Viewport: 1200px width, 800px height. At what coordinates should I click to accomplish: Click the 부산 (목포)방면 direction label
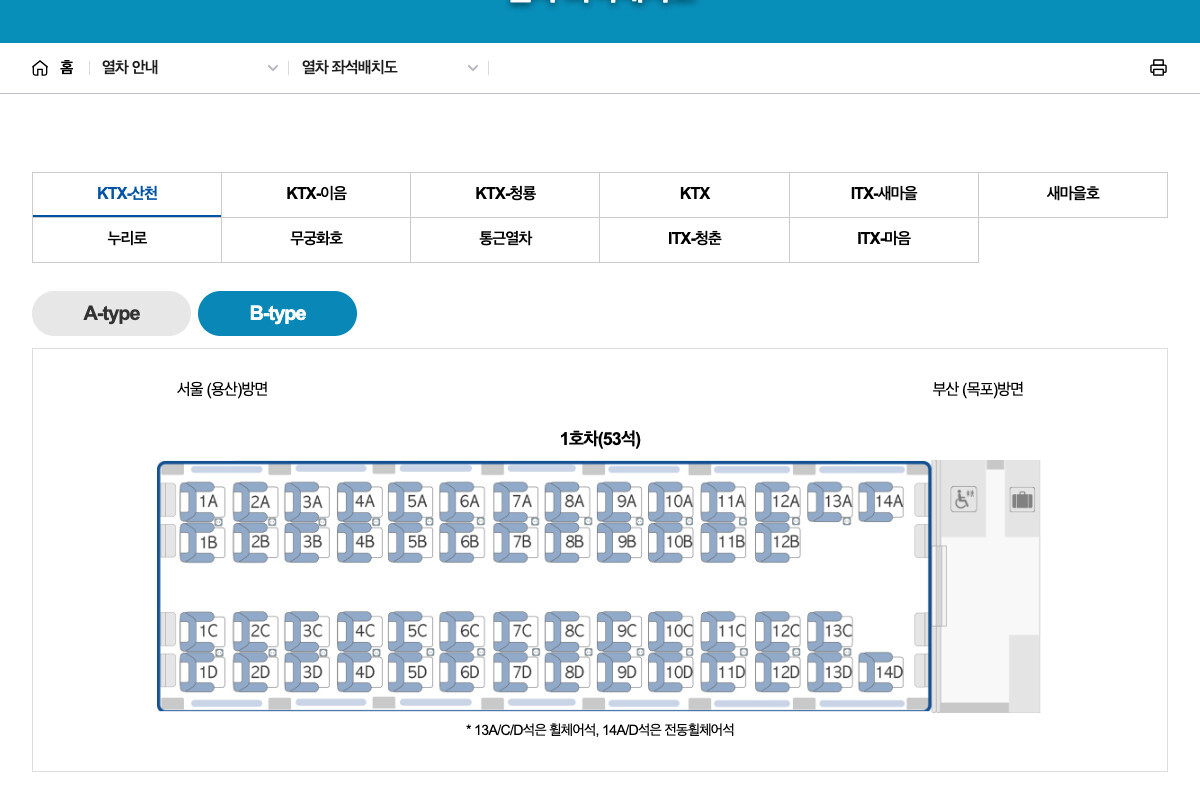[x=978, y=390]
